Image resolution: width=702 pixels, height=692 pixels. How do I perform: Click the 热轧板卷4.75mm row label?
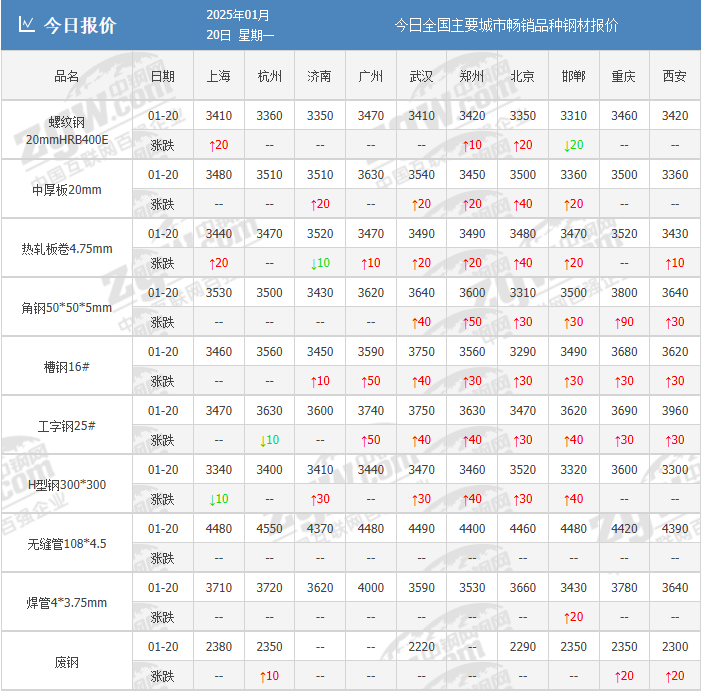tap(67, 249)
